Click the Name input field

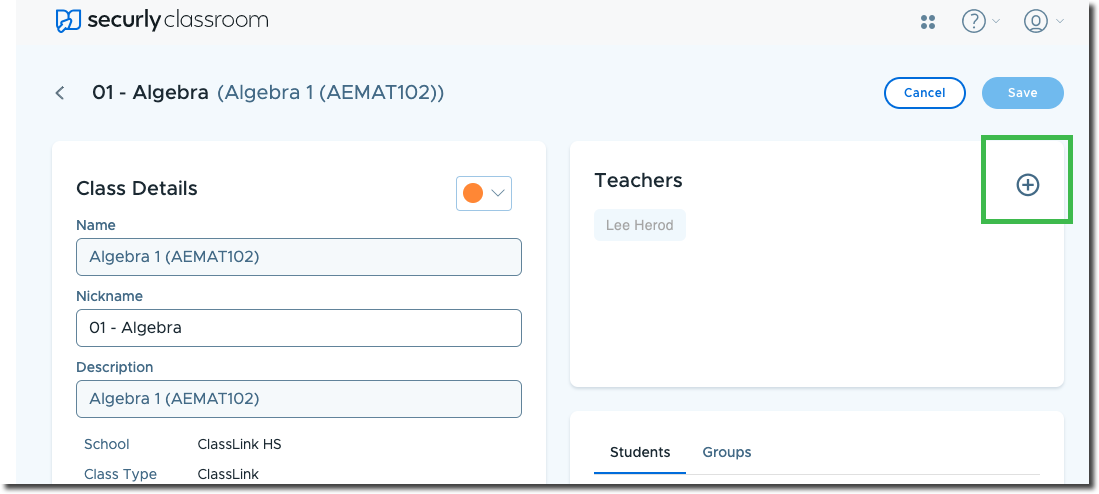[x=298, y=257]
